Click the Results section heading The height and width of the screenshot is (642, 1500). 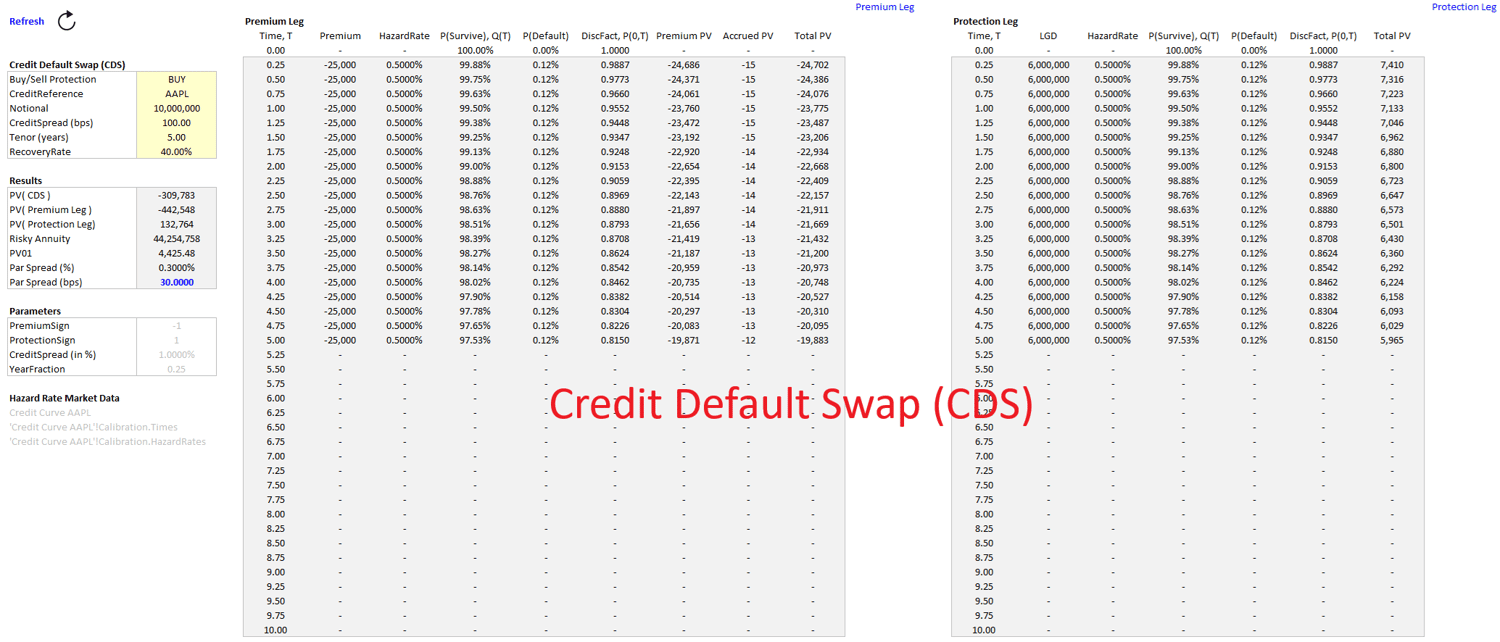point(26,181)
